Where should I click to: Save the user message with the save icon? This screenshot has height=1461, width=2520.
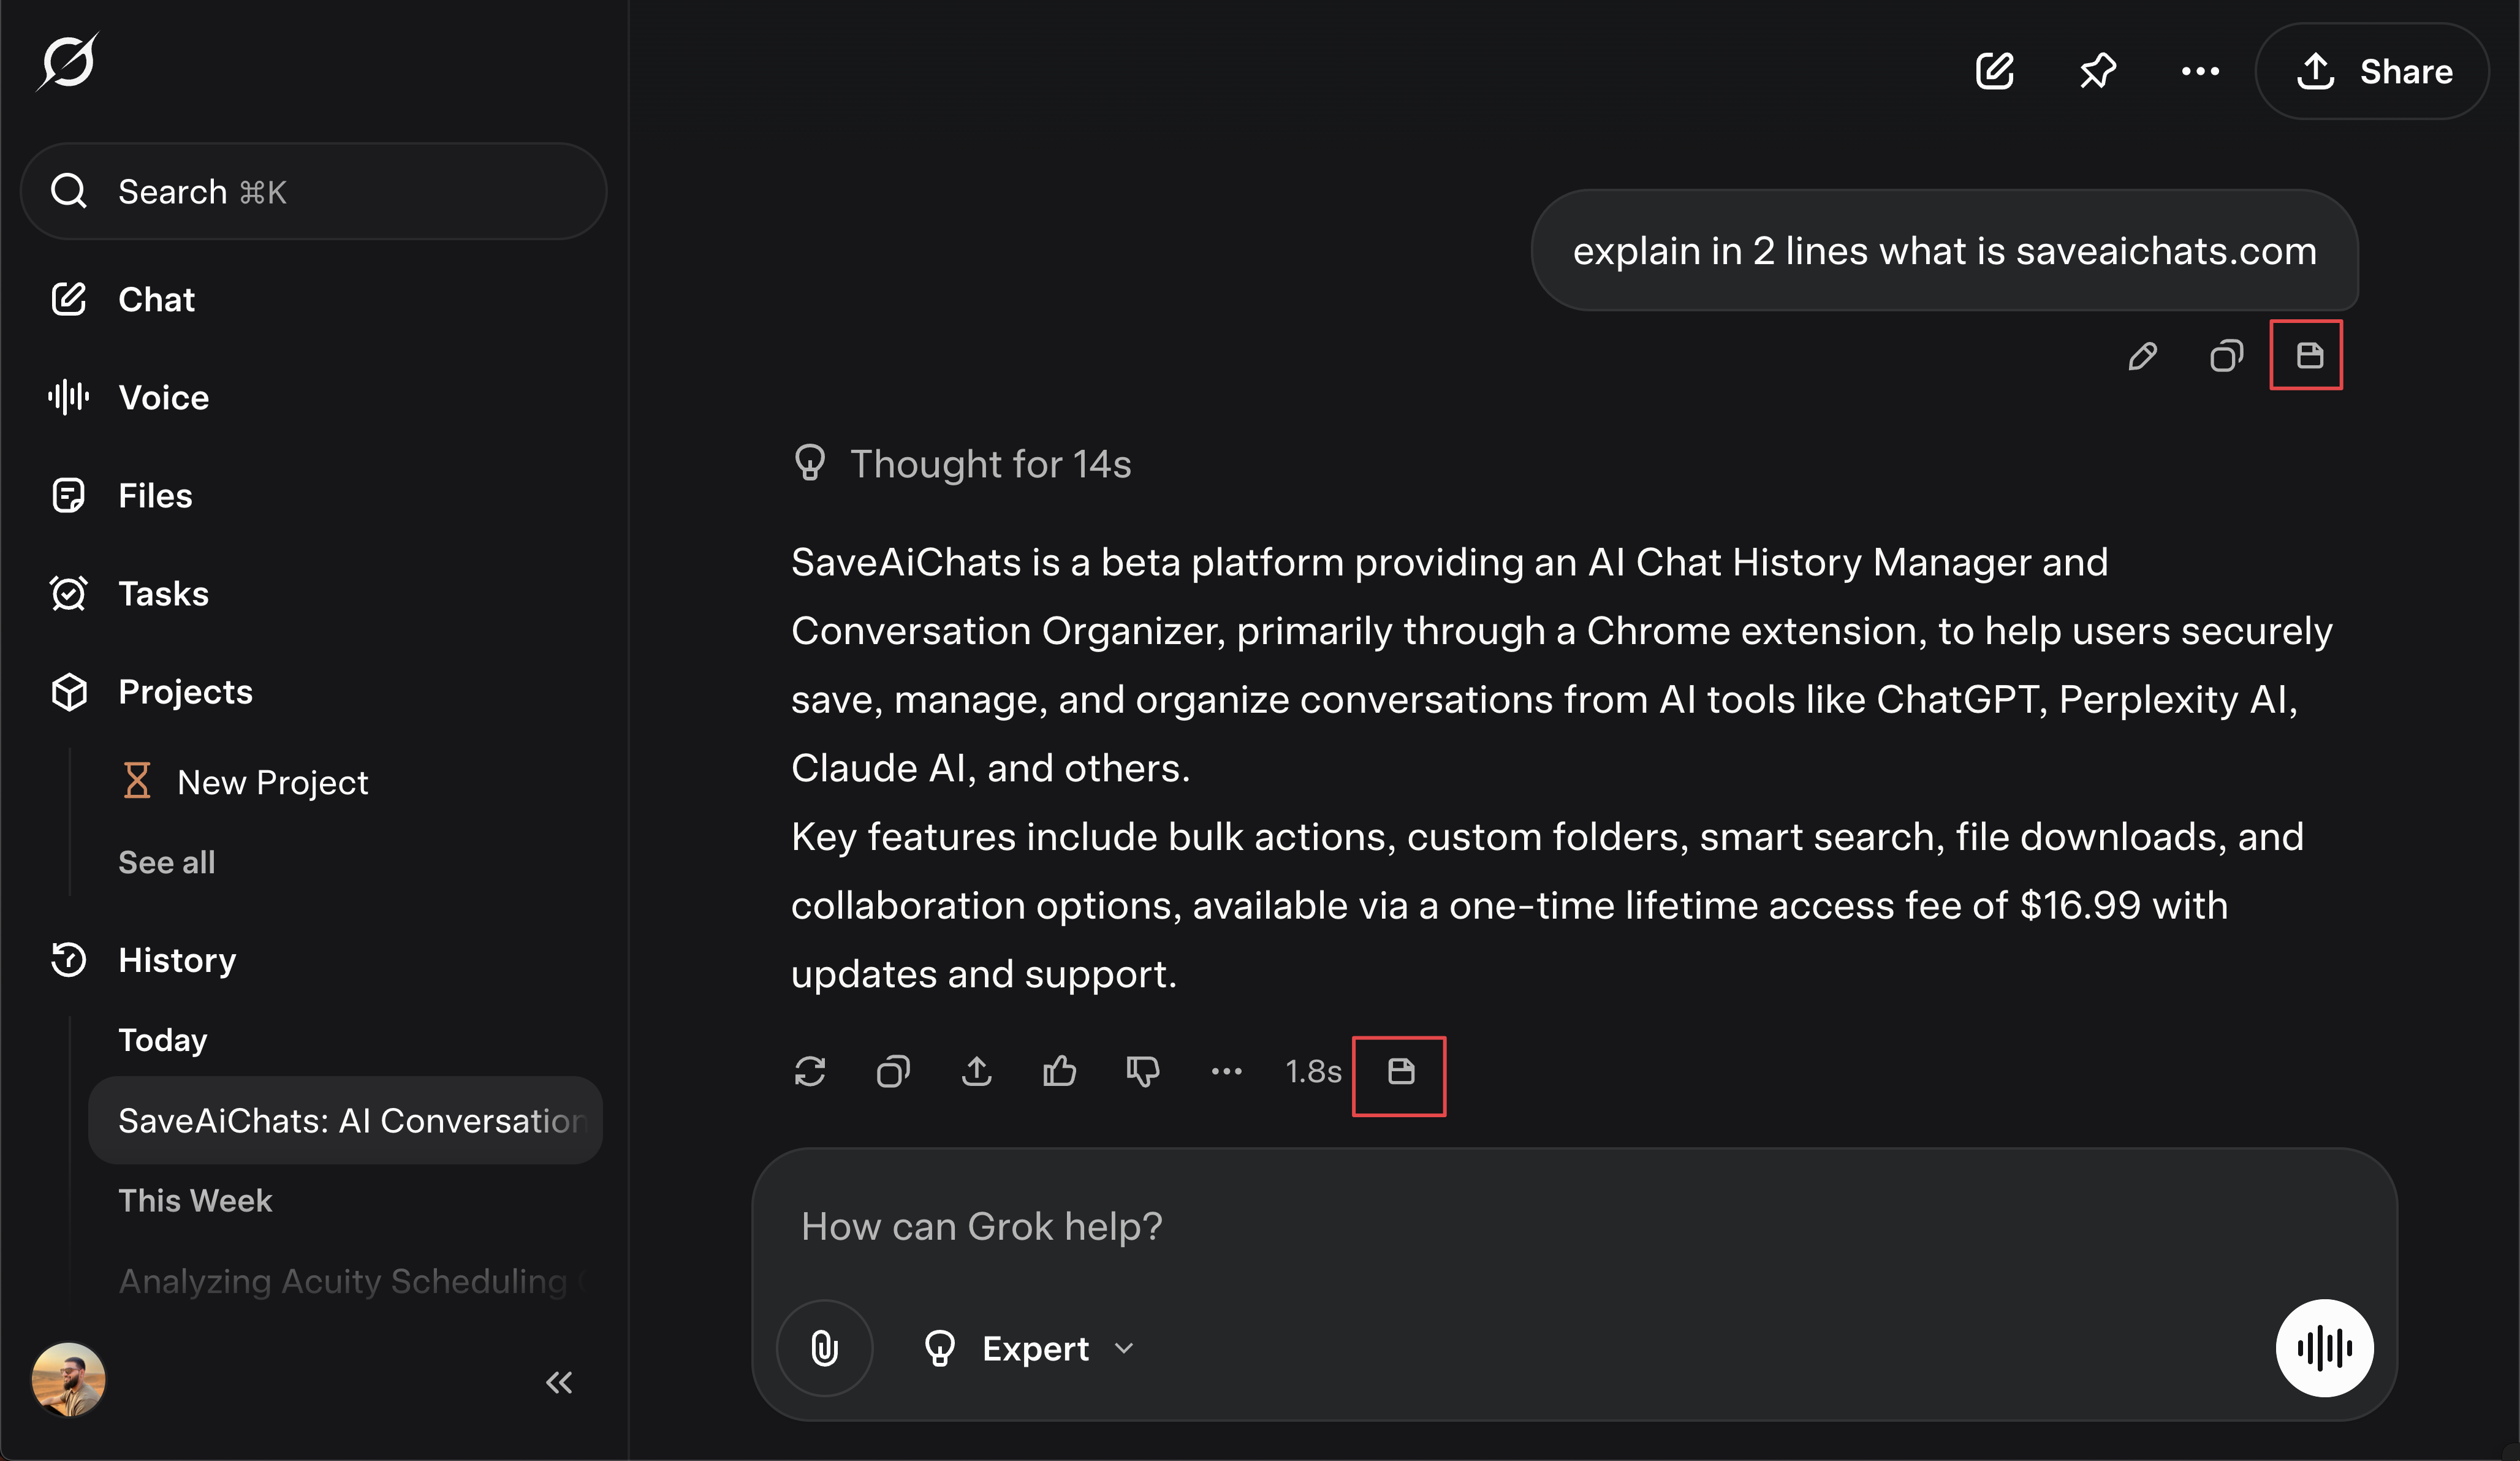(x=2309, y=355)
